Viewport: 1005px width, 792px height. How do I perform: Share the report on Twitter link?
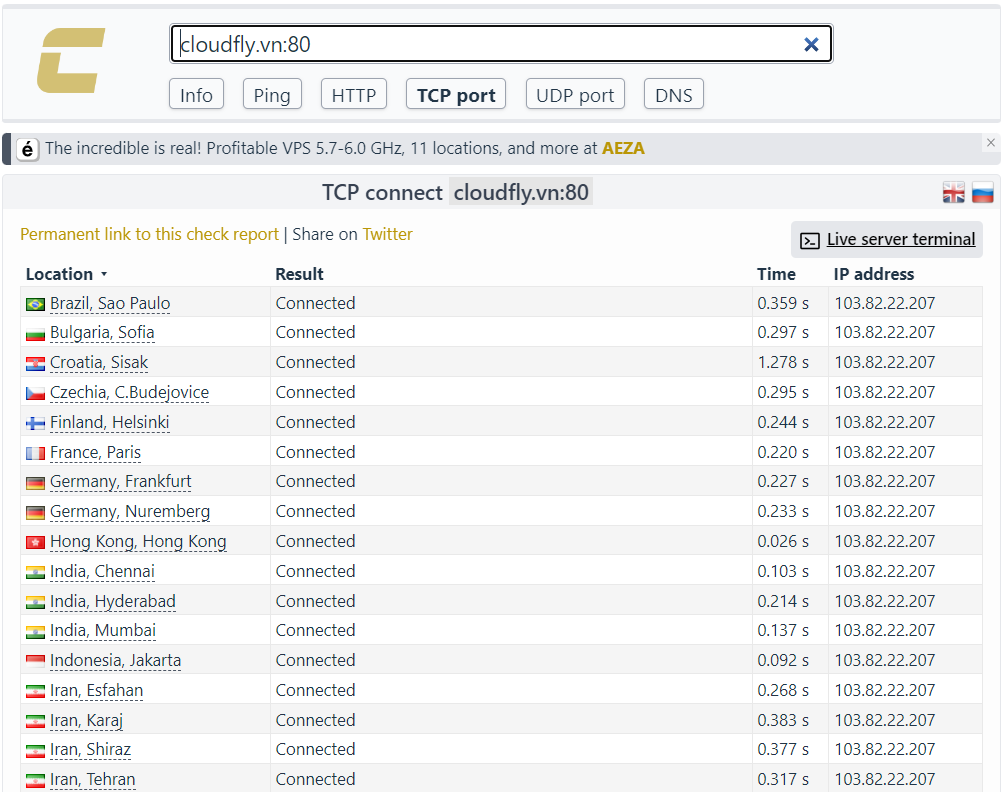click(387, 235)
